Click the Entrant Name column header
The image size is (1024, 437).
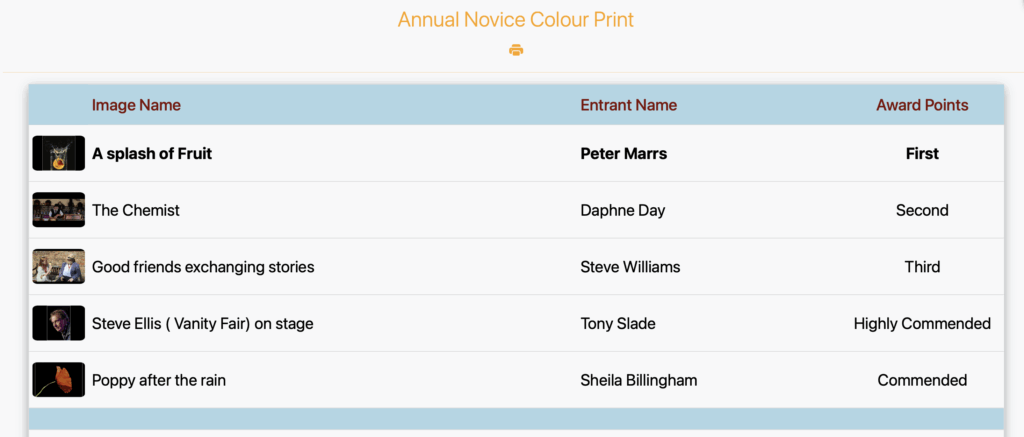628,105
